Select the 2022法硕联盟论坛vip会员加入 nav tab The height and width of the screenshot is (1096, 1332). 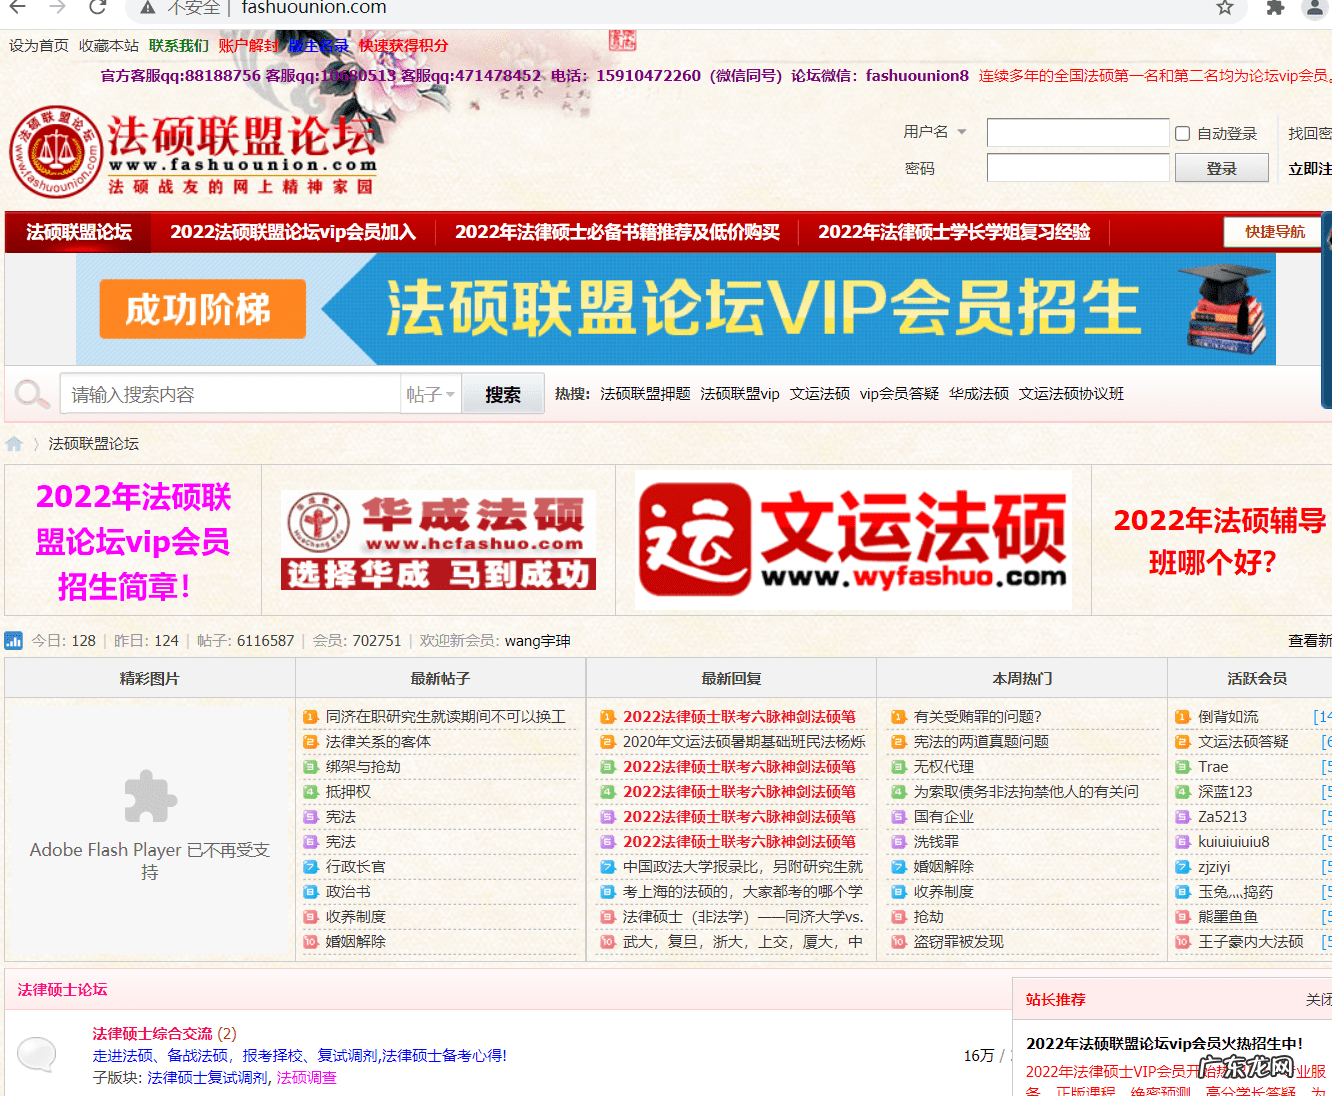point(291,232)
